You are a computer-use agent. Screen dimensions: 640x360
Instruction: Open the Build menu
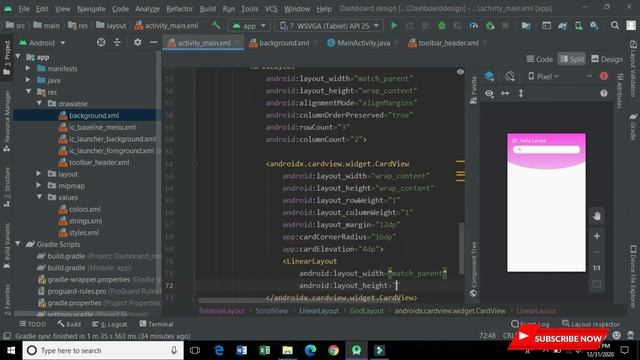click(208, 9)
